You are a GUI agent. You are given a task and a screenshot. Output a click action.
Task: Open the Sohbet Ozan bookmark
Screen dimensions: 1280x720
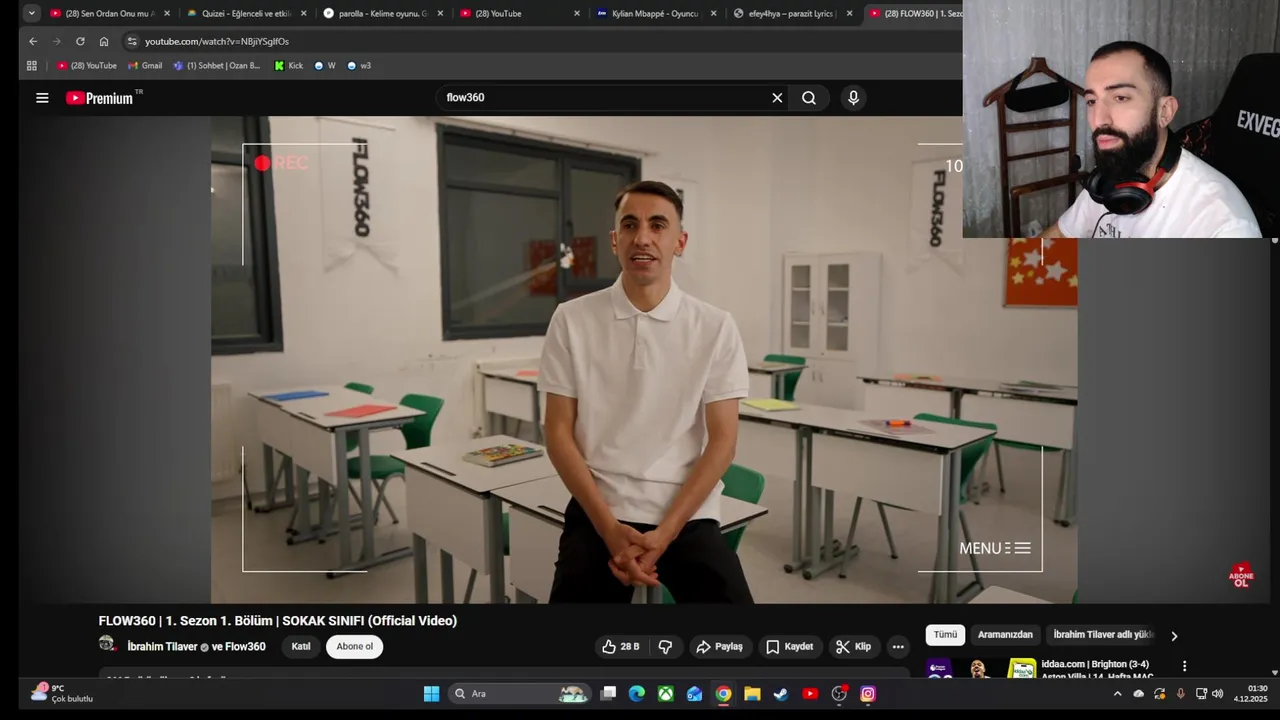(x=216, y=66)
